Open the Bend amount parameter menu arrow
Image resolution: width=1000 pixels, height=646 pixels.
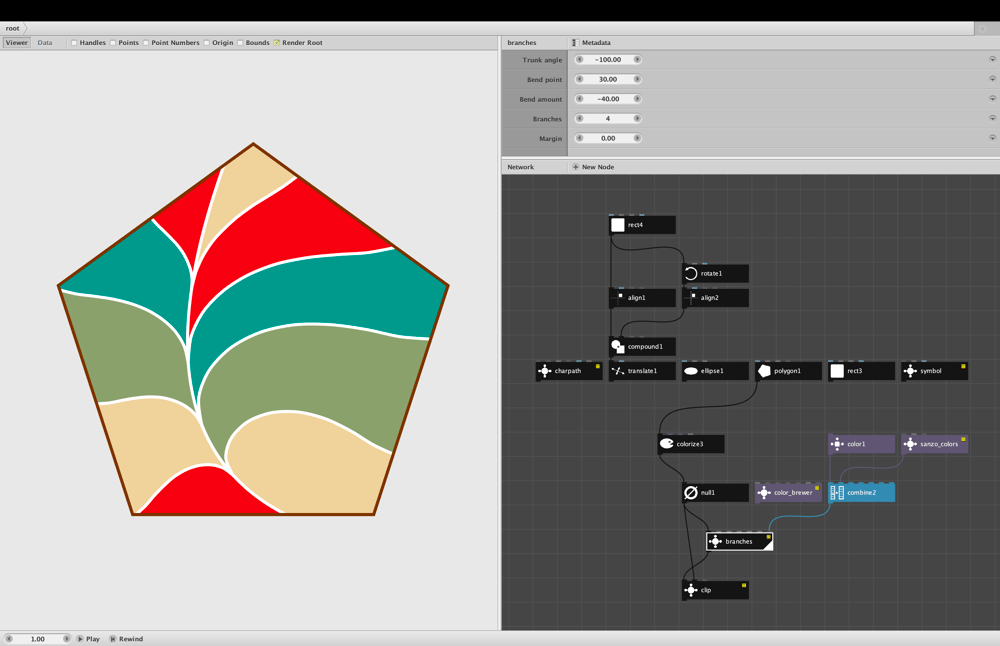click(x=992, y=99)
